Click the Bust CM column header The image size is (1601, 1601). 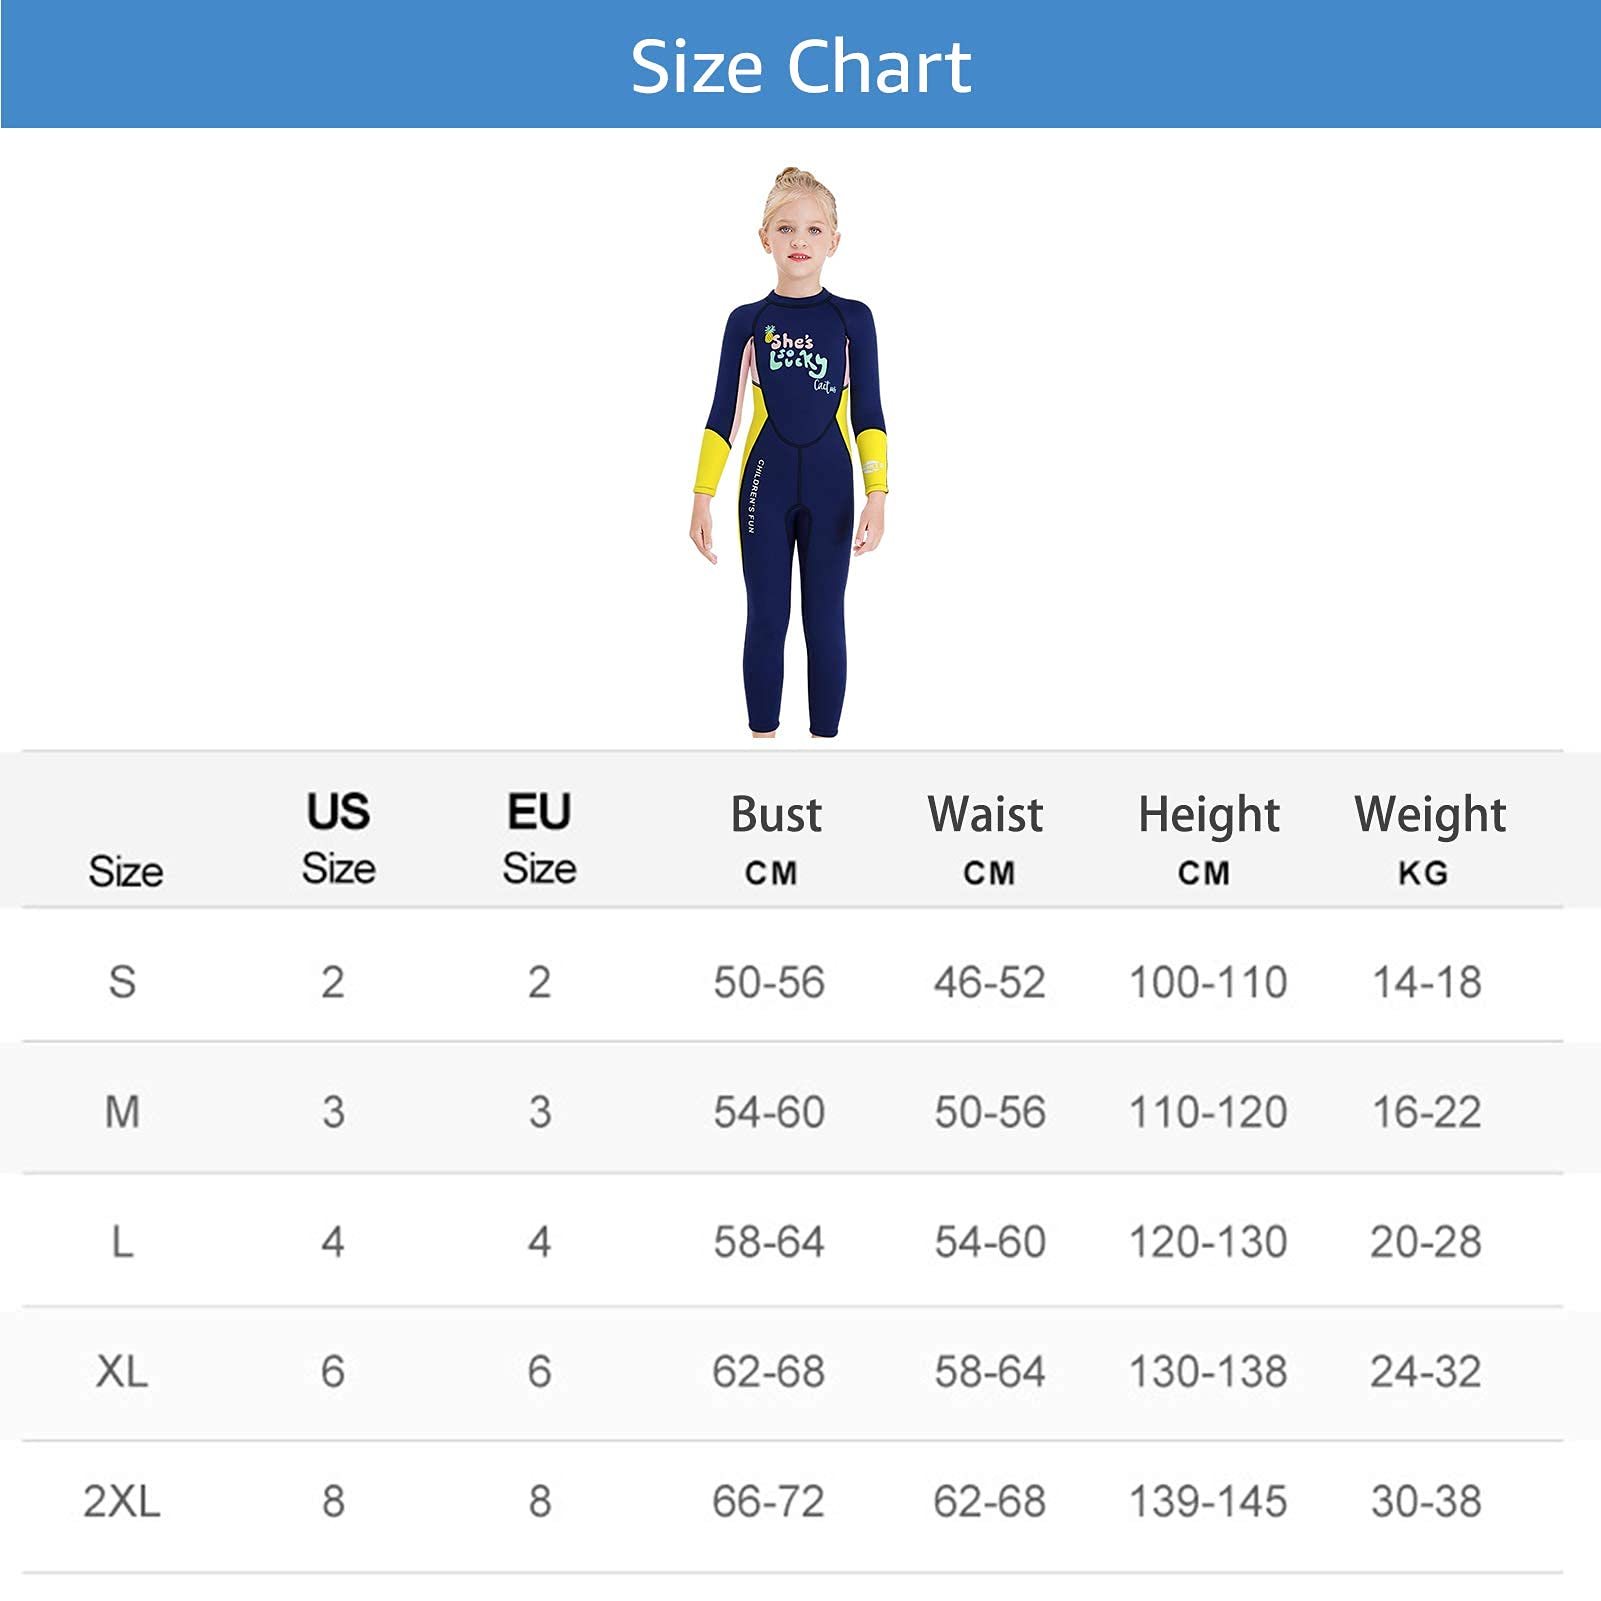tap(775, 840)
